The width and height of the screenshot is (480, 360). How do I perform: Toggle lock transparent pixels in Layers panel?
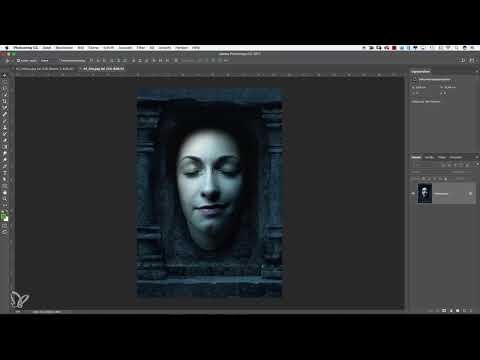coord(423,179)
